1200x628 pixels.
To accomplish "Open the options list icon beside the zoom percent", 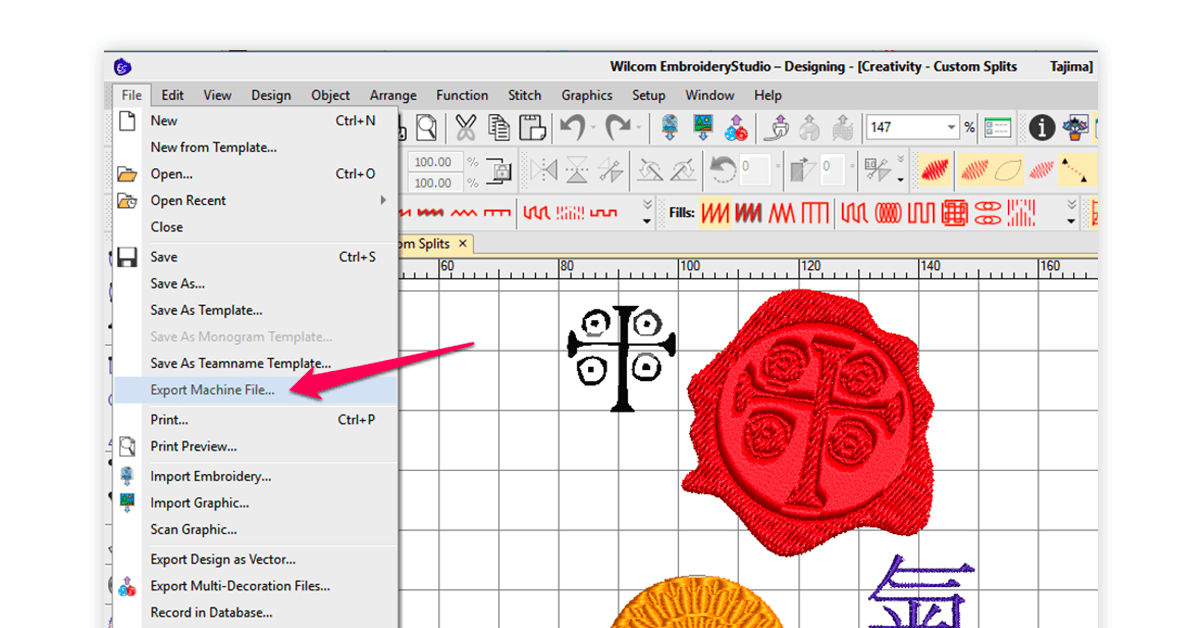I will (x=998, y=127).
